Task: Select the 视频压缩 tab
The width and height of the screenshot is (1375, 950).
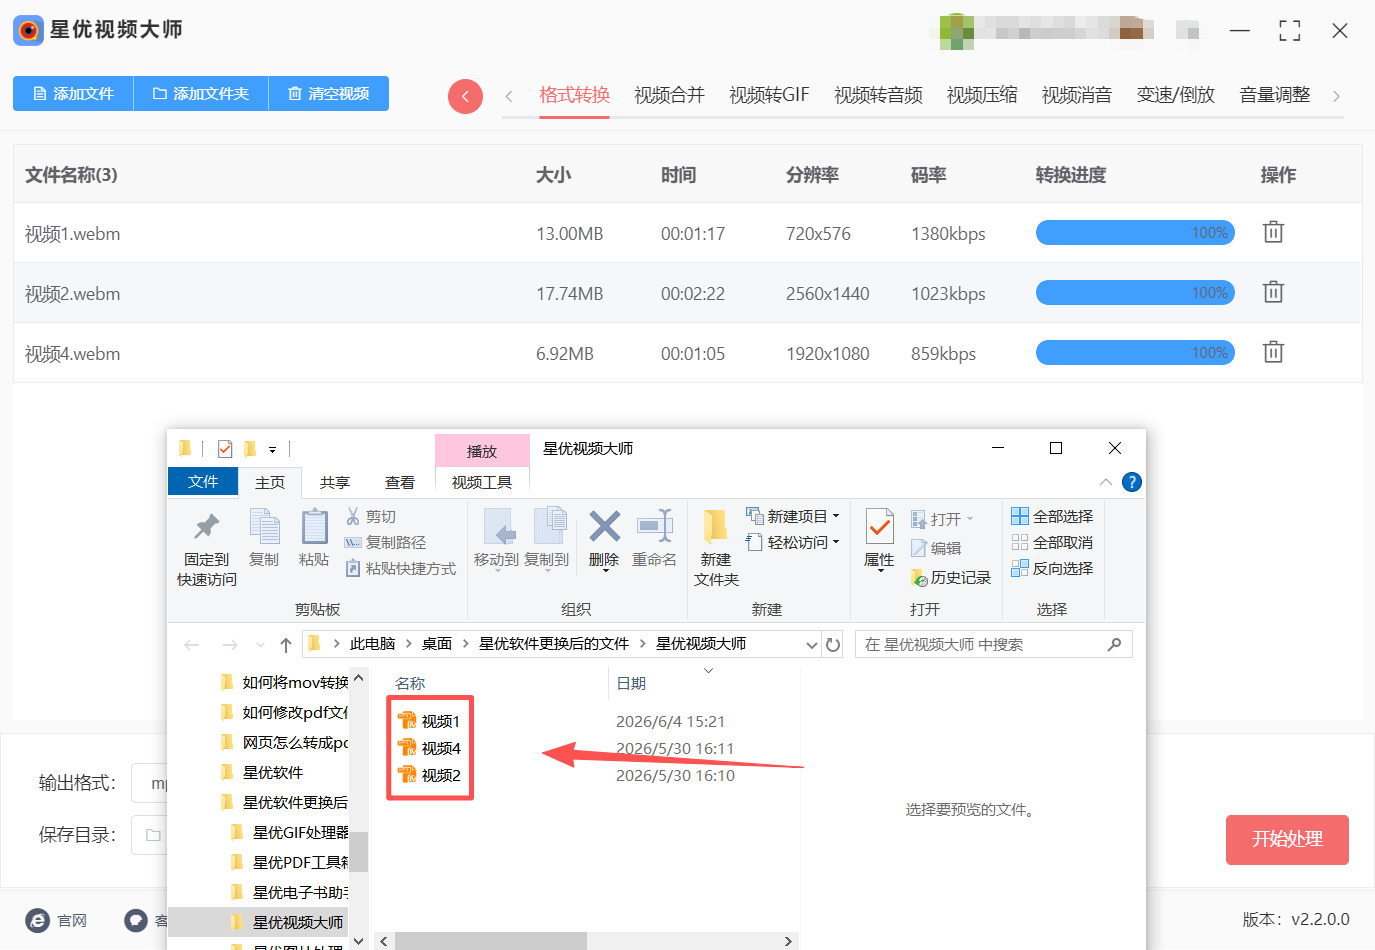Action: (982, 95)
